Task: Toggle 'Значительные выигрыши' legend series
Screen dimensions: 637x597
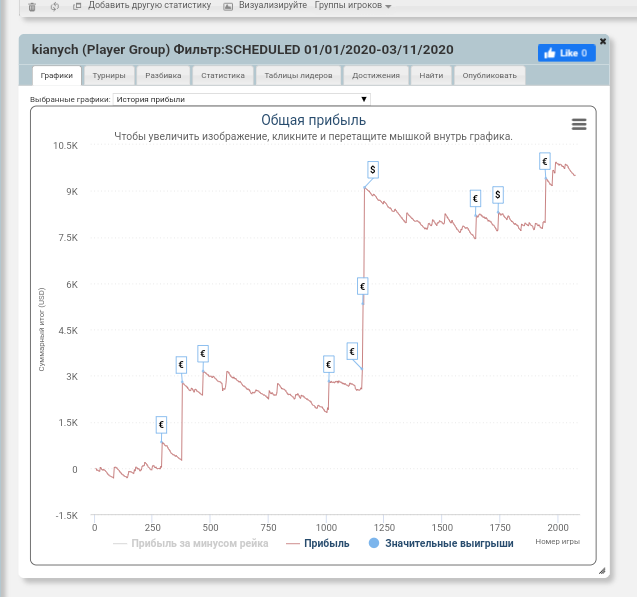Action: [x=441, y=543]
